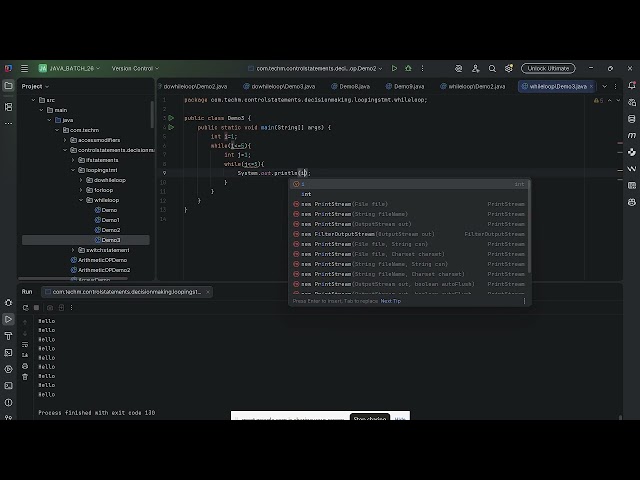Switch to whileloop\Demo2.java tab
The image size is (640, 480).
coord(473,87)
